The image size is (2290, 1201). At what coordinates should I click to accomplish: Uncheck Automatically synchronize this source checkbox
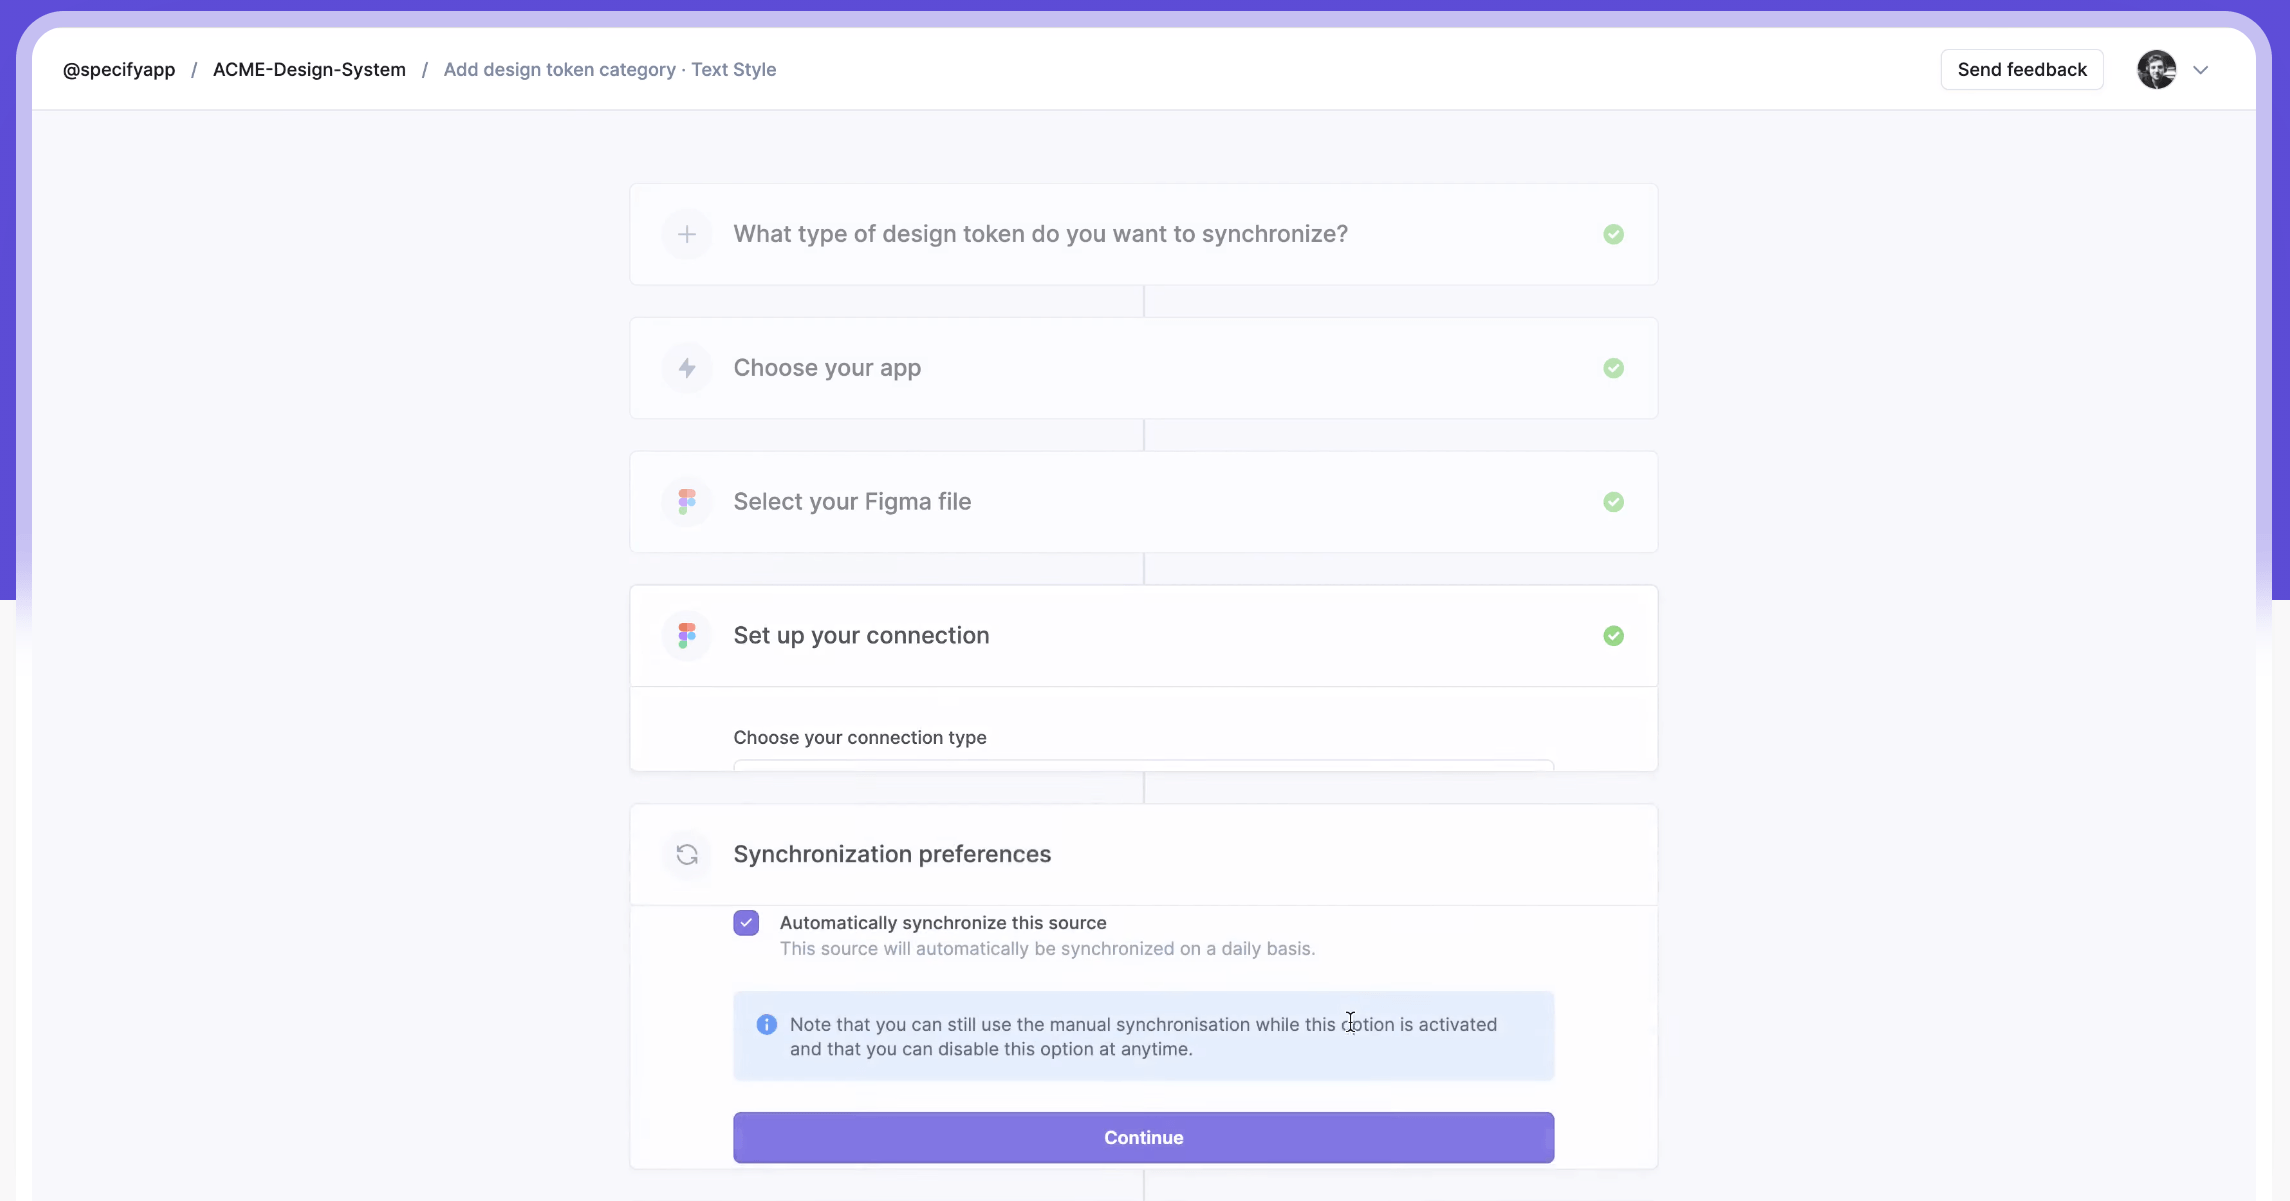click(746, 923)
